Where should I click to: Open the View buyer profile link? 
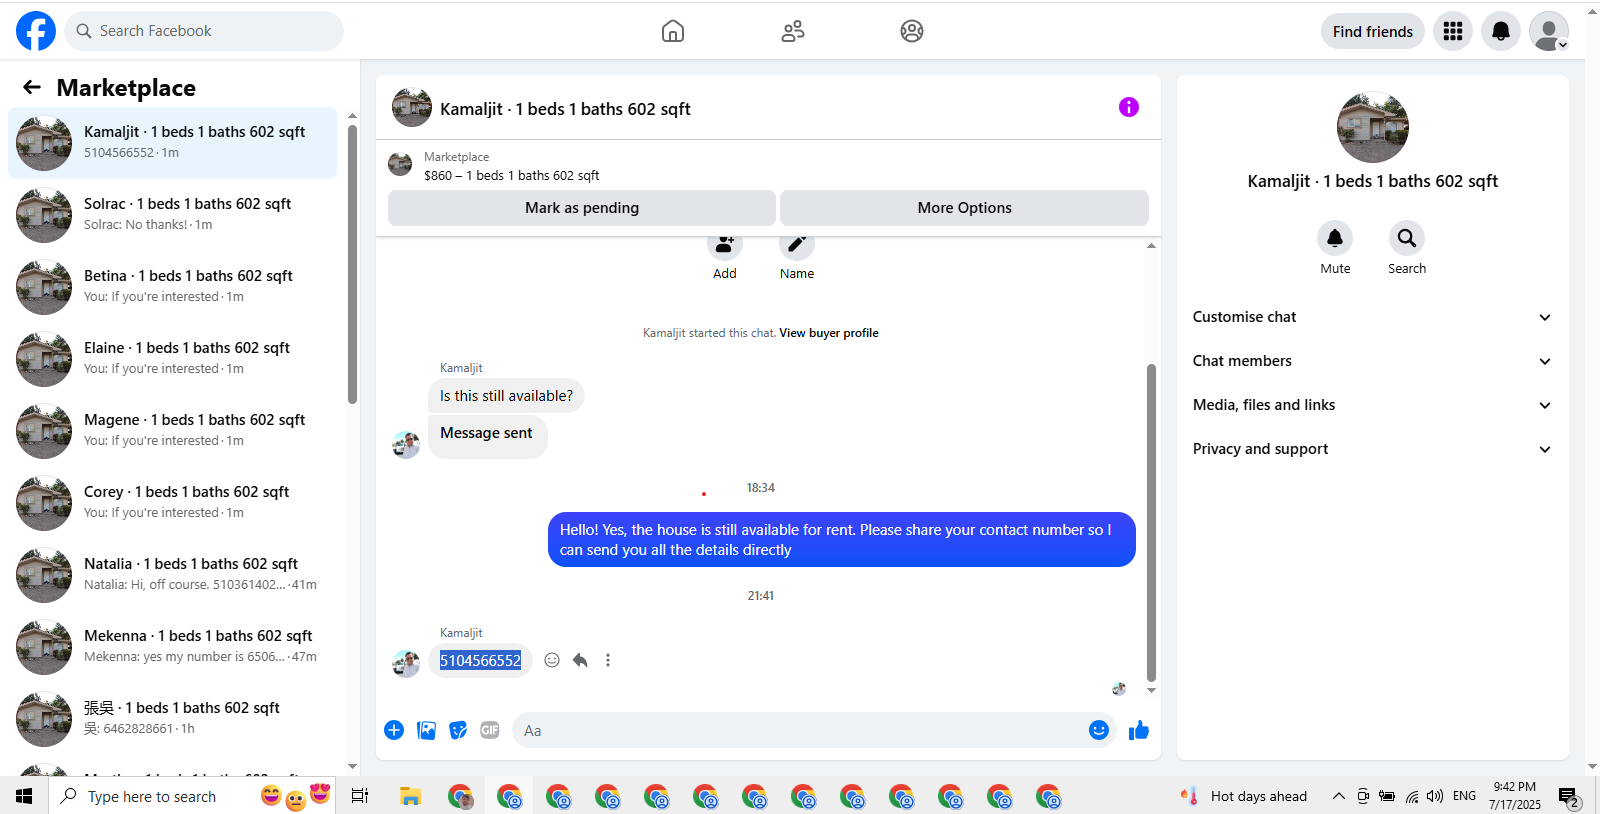click(829, 333)
